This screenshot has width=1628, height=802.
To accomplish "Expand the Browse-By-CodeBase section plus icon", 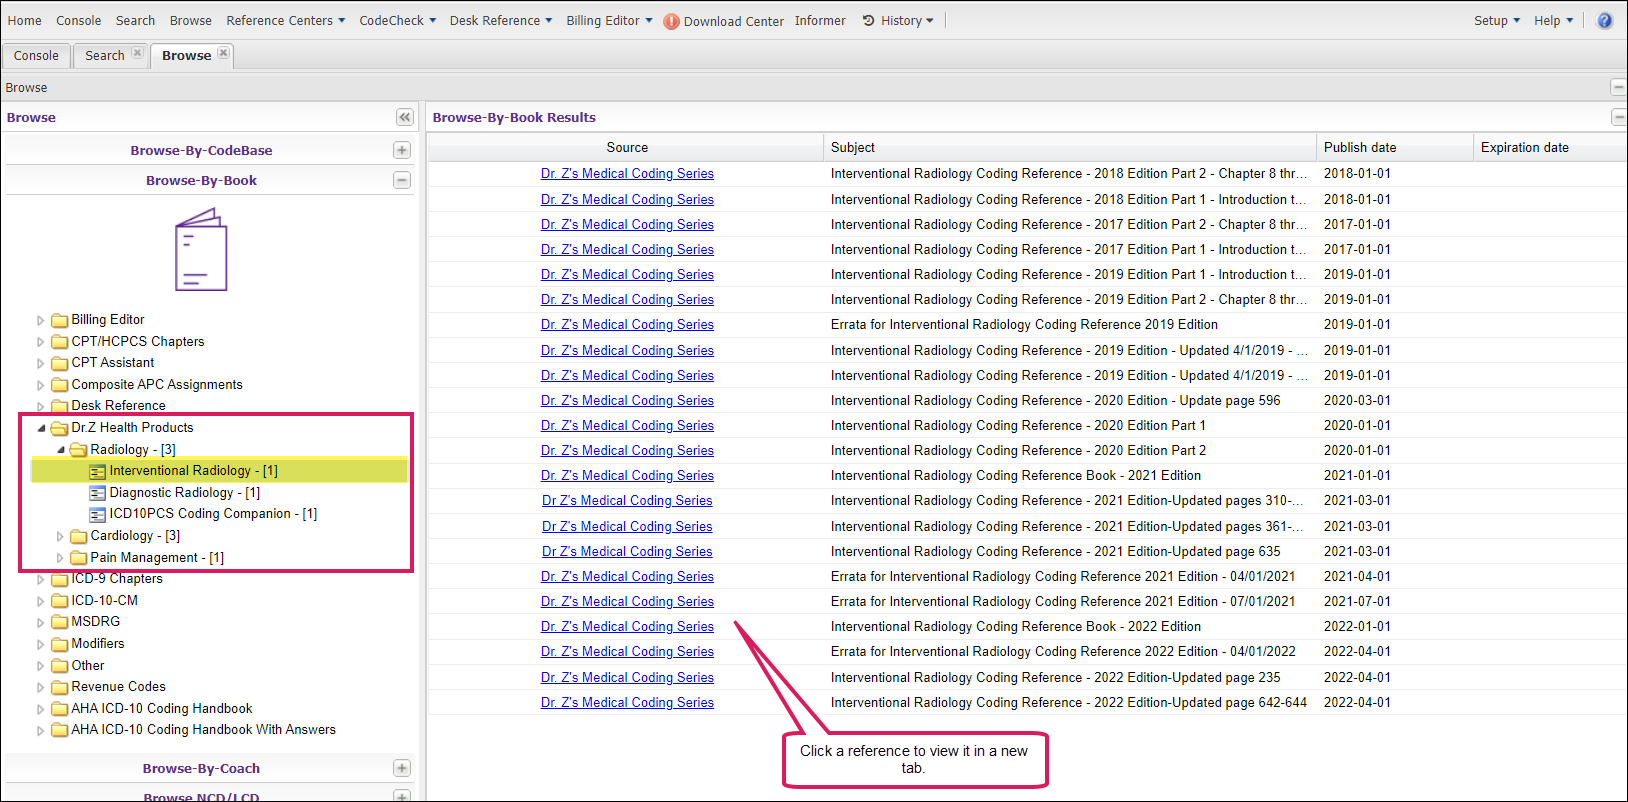I will [x=402, y=150].
